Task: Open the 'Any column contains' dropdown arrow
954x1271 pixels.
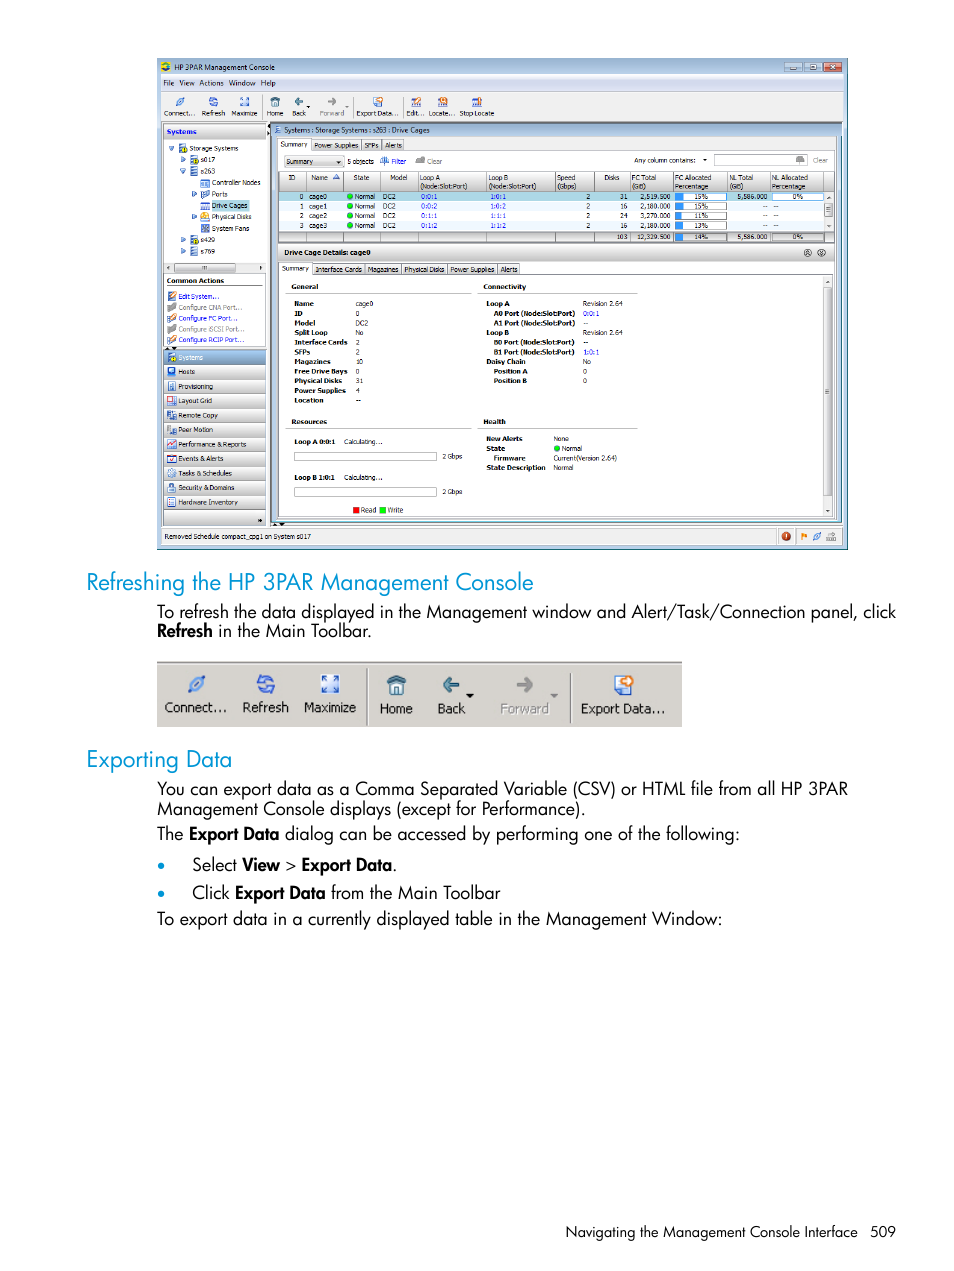Action: point(705,160)
